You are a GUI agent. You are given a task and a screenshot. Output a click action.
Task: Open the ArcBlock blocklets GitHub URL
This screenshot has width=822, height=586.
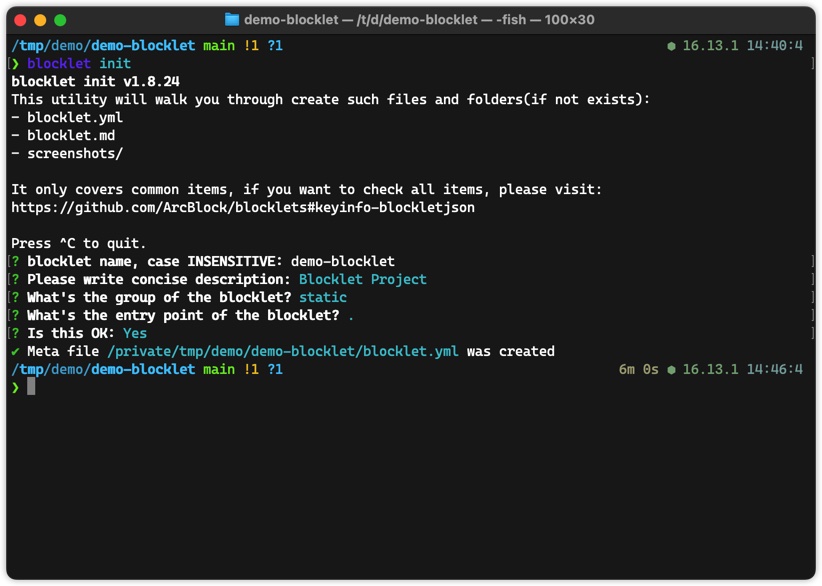click(x=243, y=208)
